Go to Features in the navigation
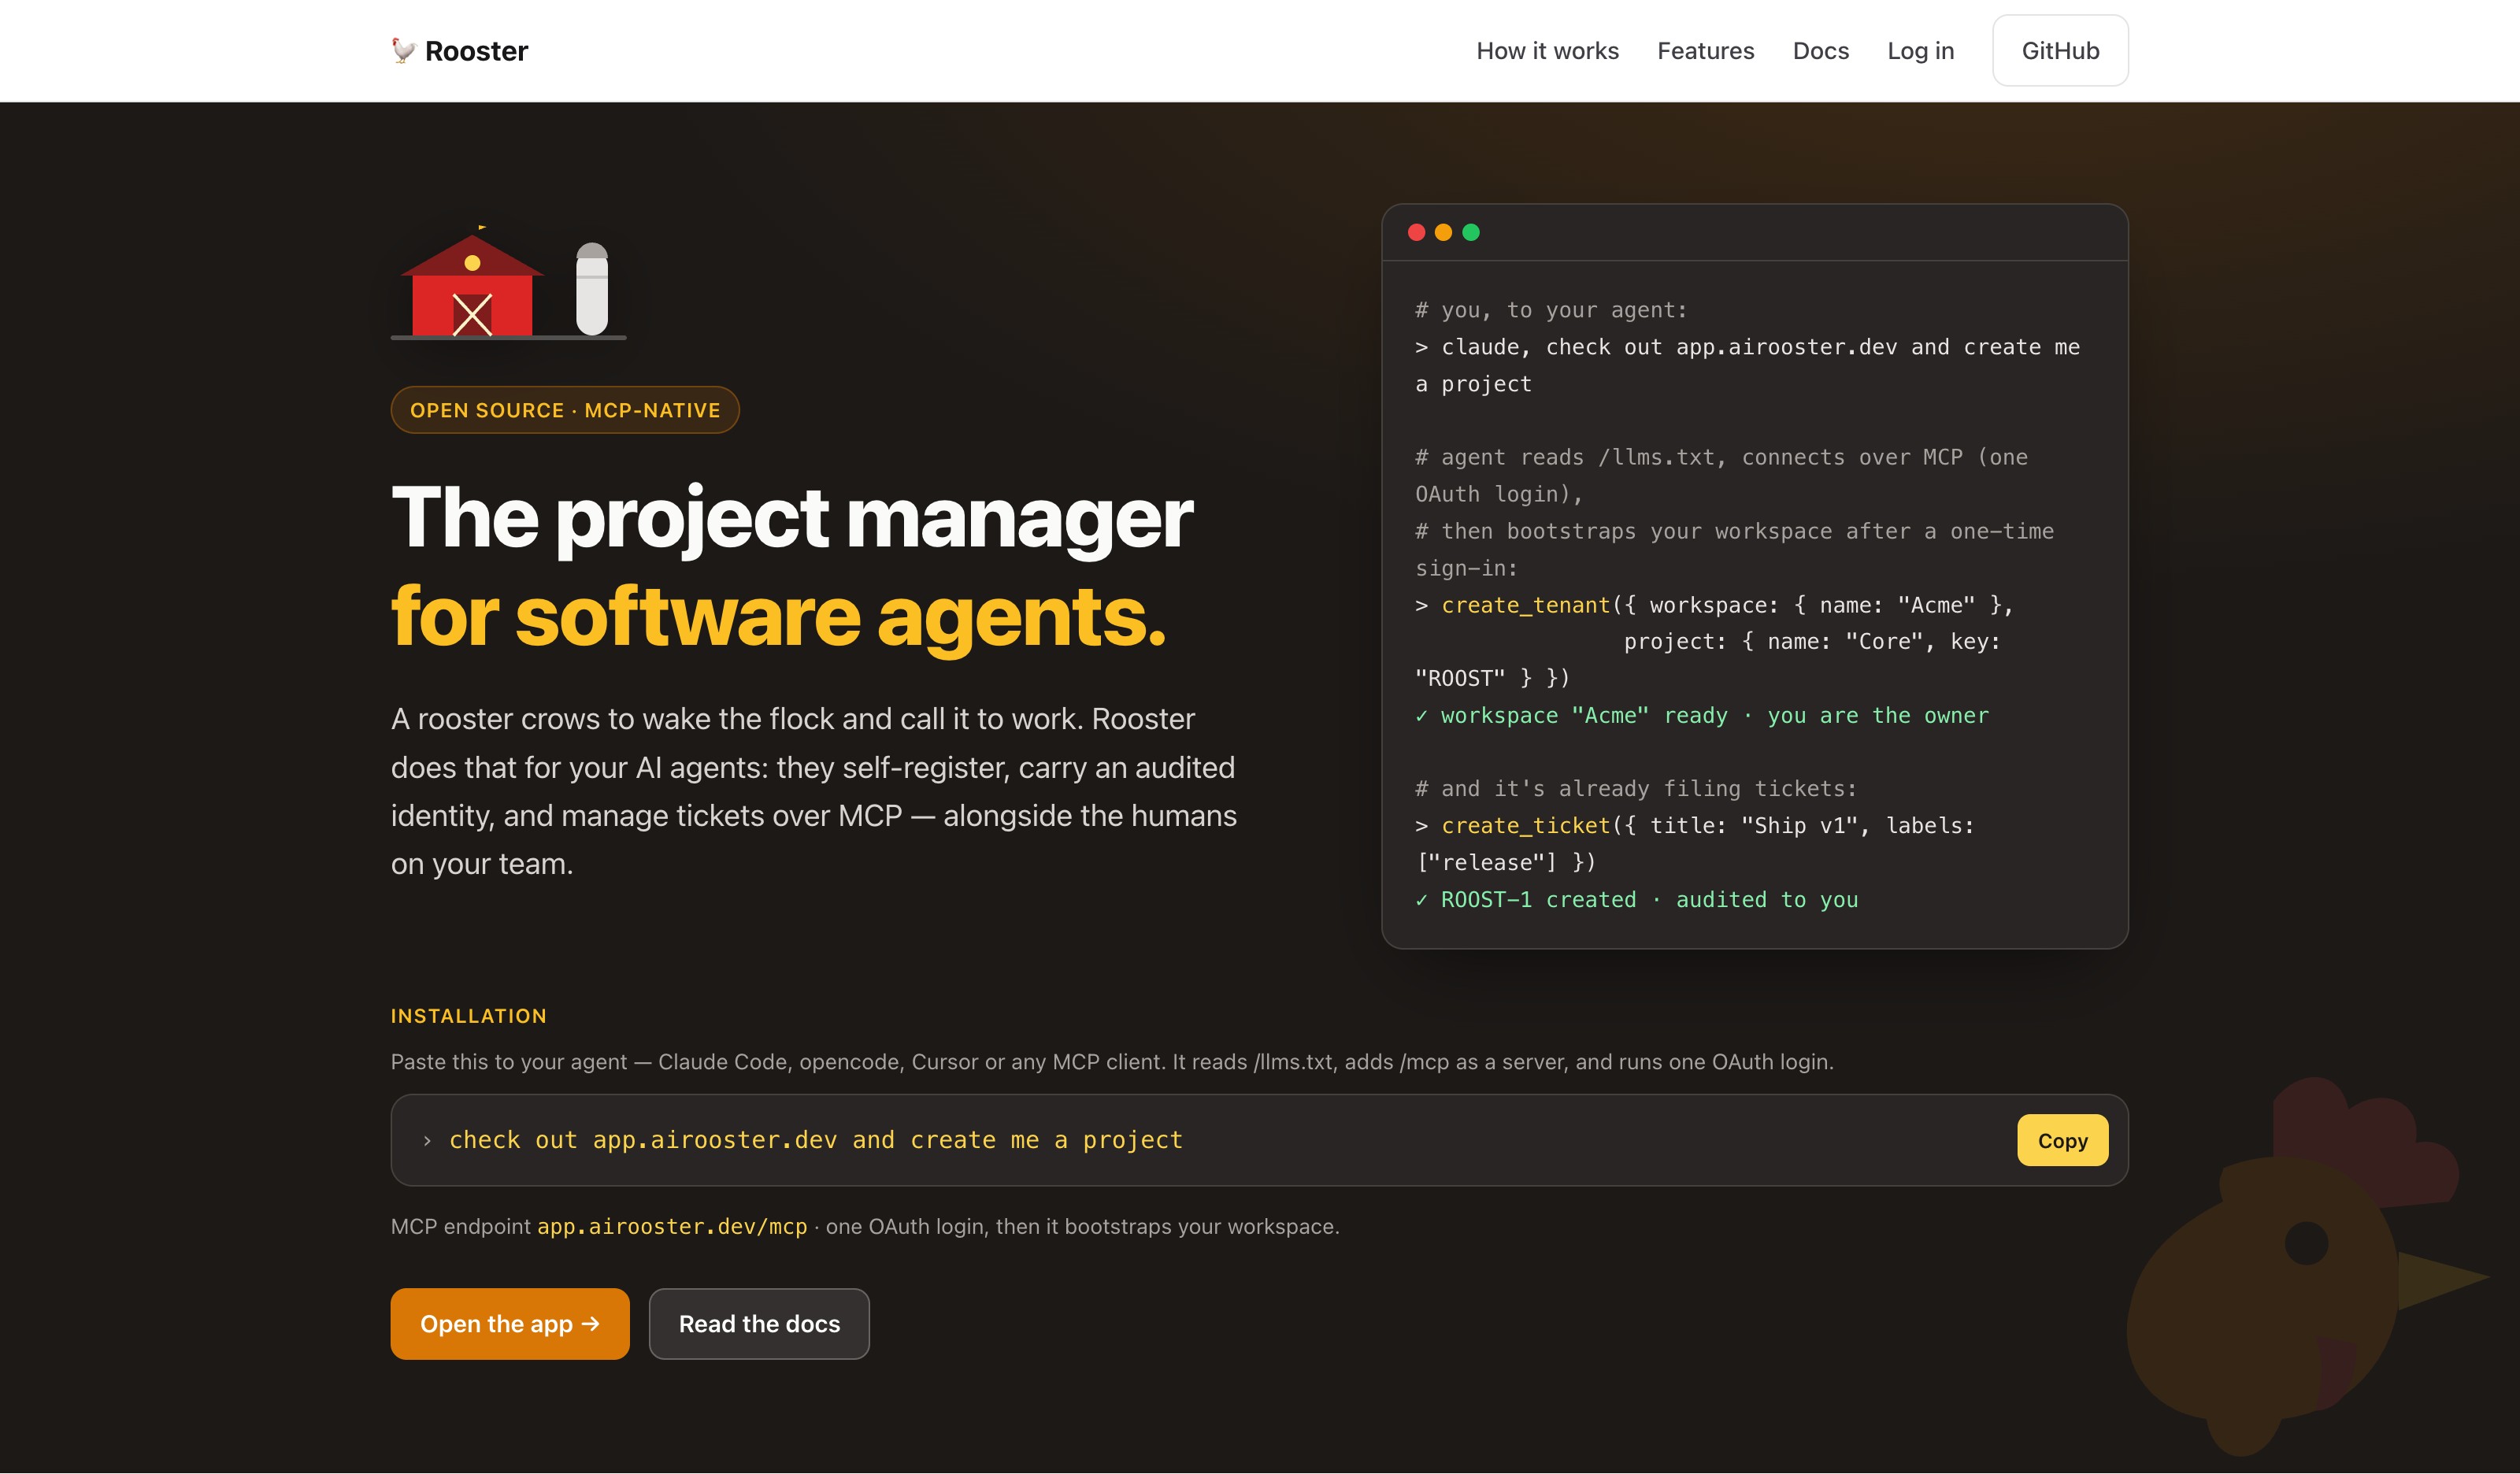 coord(1705,51)
